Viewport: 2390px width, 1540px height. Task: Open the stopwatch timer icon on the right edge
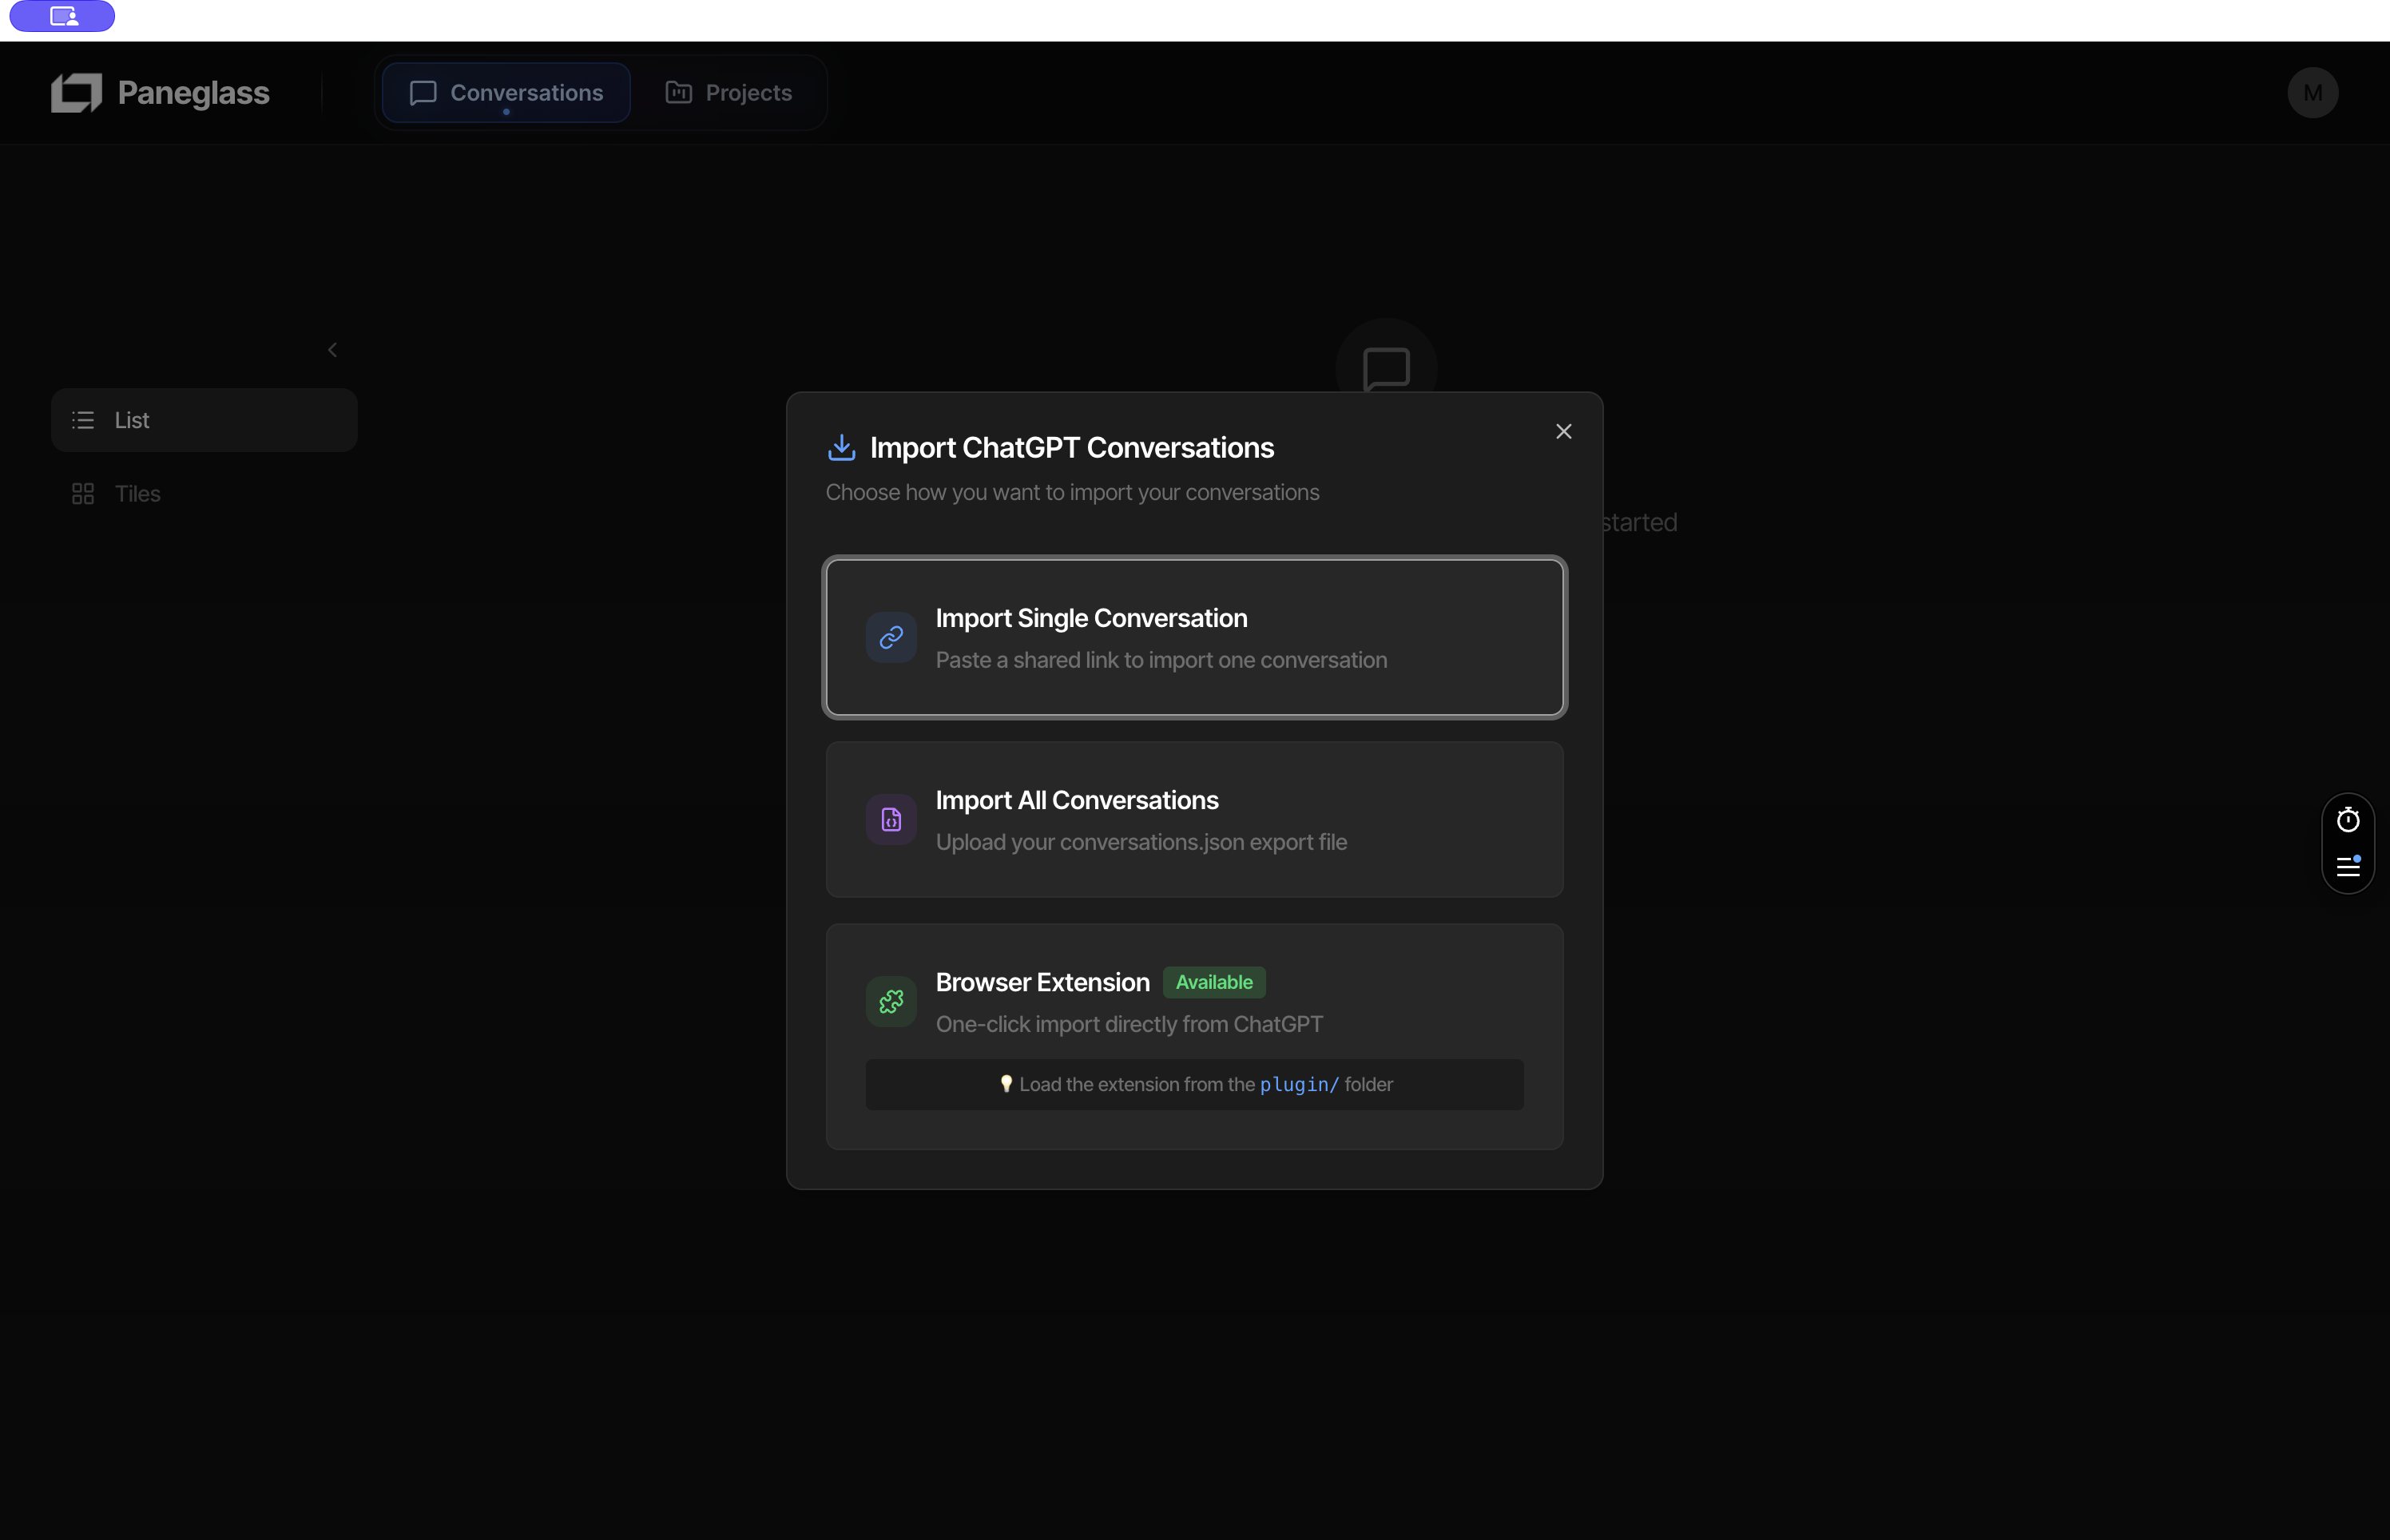click(x=2348, y=819)
